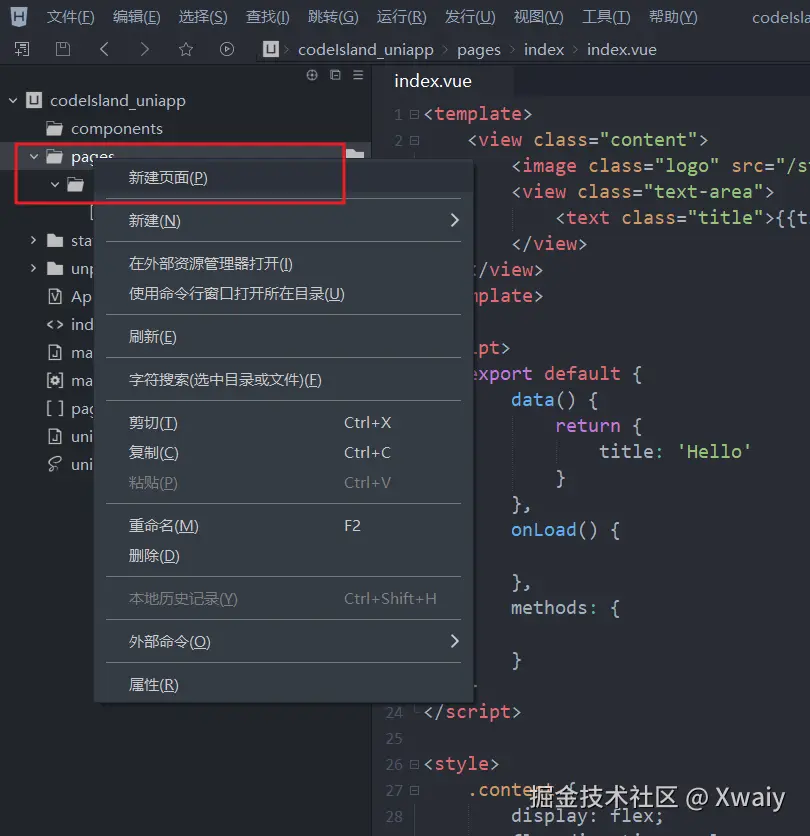Click the HBuilderX logo icon
The width and height of the screenshot is (810, 836).
coord(19,17)
